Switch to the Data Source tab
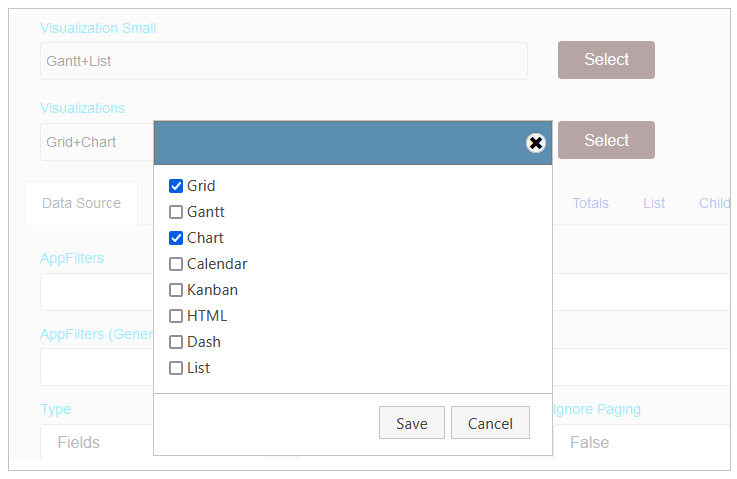This screenshot has width=737, height=479. [x=81, y=203]
